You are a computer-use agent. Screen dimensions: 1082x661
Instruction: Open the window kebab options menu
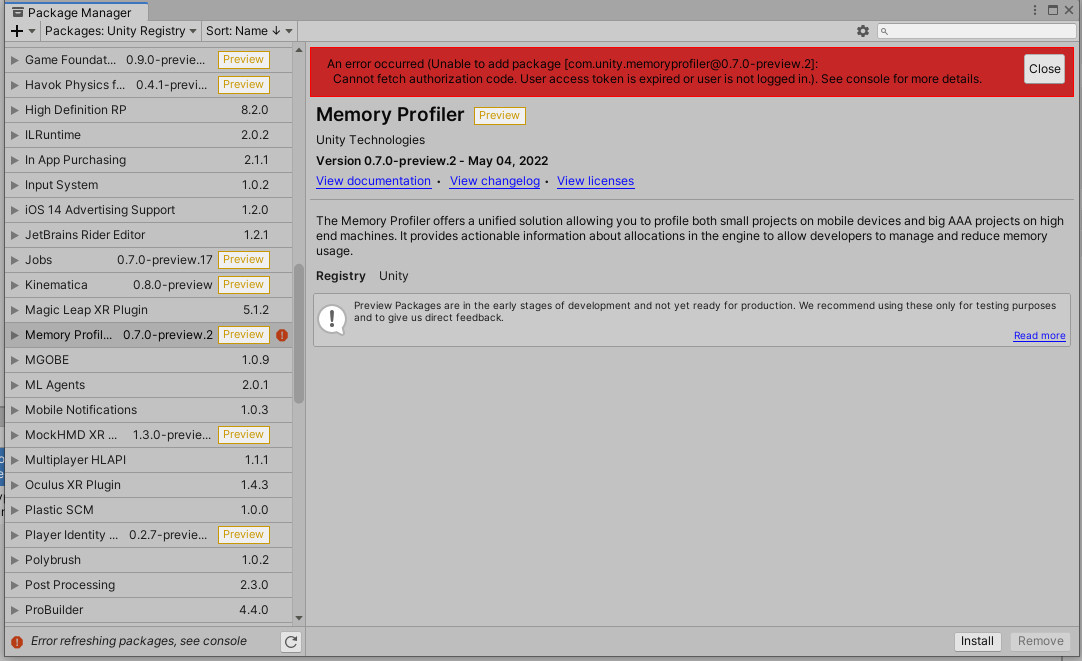[x=1035, y=10]
